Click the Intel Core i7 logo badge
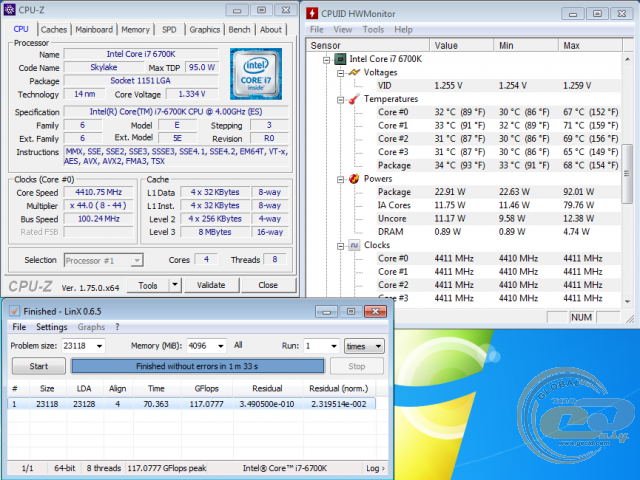The height and width of the screenshot is (480, 640). pyautogui.click(x=256, y=74)
